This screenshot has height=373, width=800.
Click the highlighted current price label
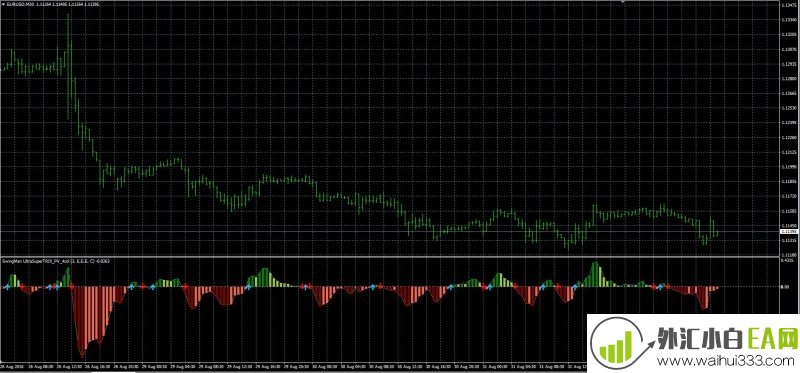(789, 232)
